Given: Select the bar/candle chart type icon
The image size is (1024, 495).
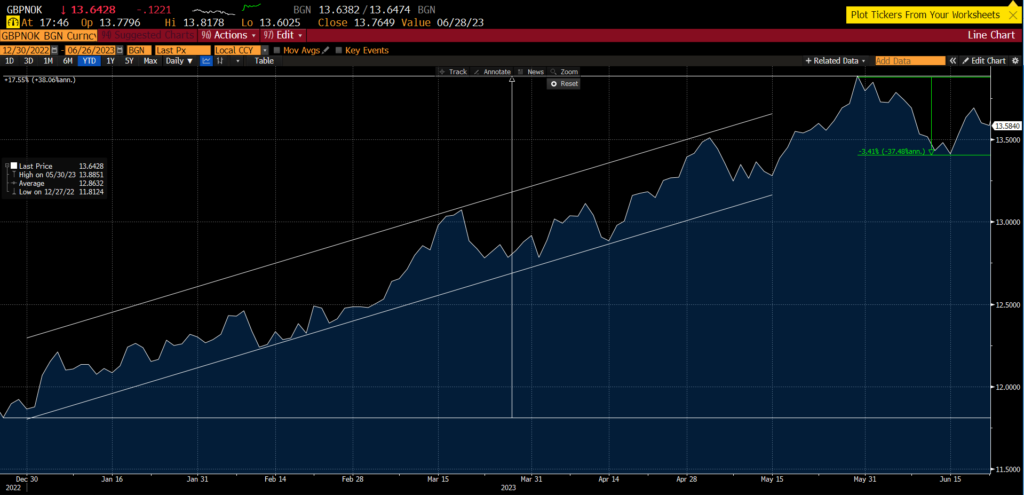Looking at the screenshot, I should [220, 61].
